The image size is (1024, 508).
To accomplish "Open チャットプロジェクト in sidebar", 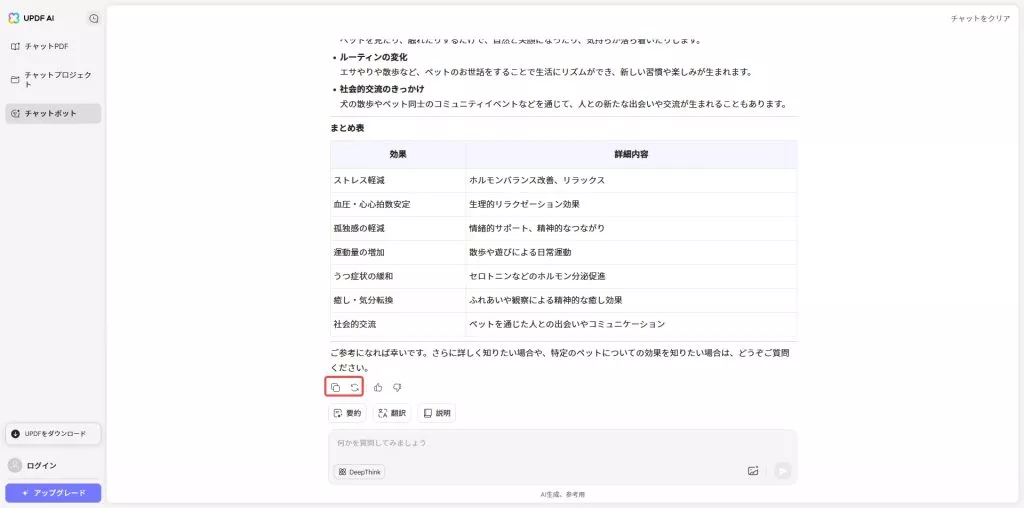I will point(53,80).
